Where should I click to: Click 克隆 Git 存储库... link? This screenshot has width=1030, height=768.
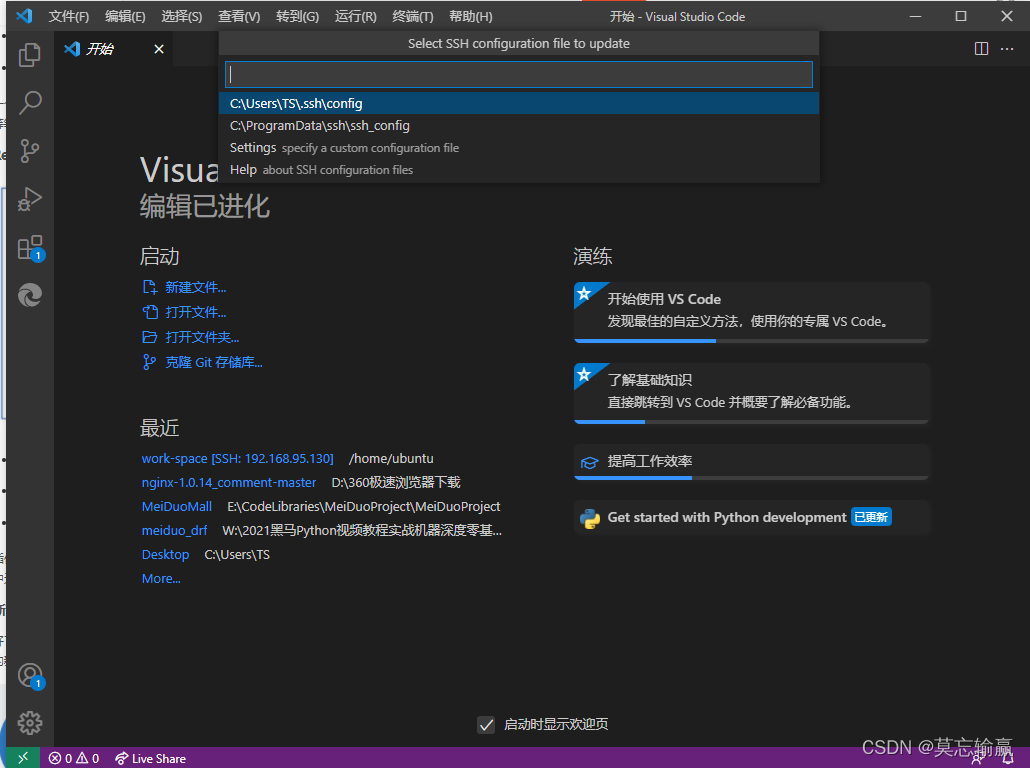[203, 362]
